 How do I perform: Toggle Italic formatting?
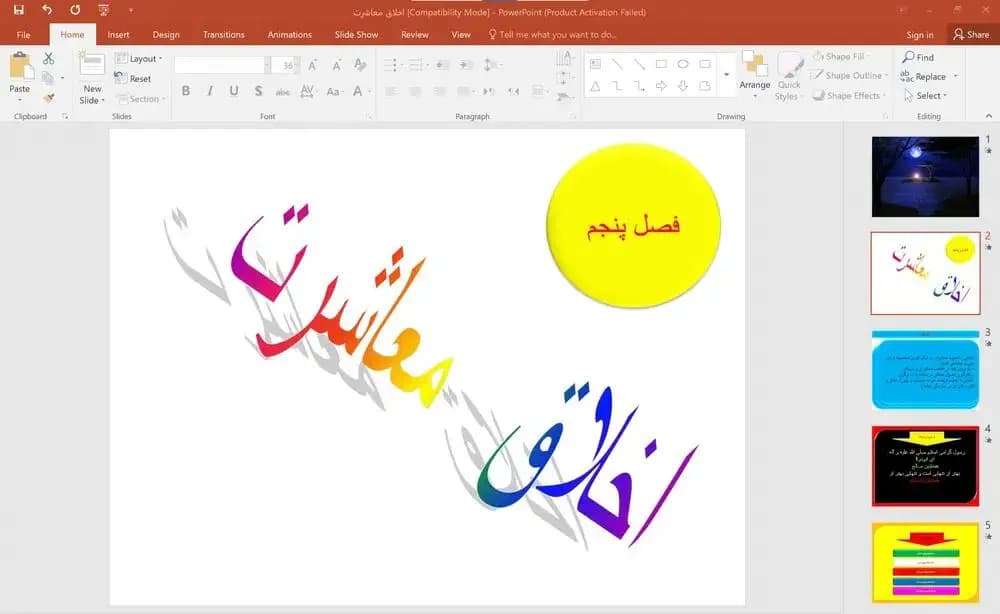point(210,91)
